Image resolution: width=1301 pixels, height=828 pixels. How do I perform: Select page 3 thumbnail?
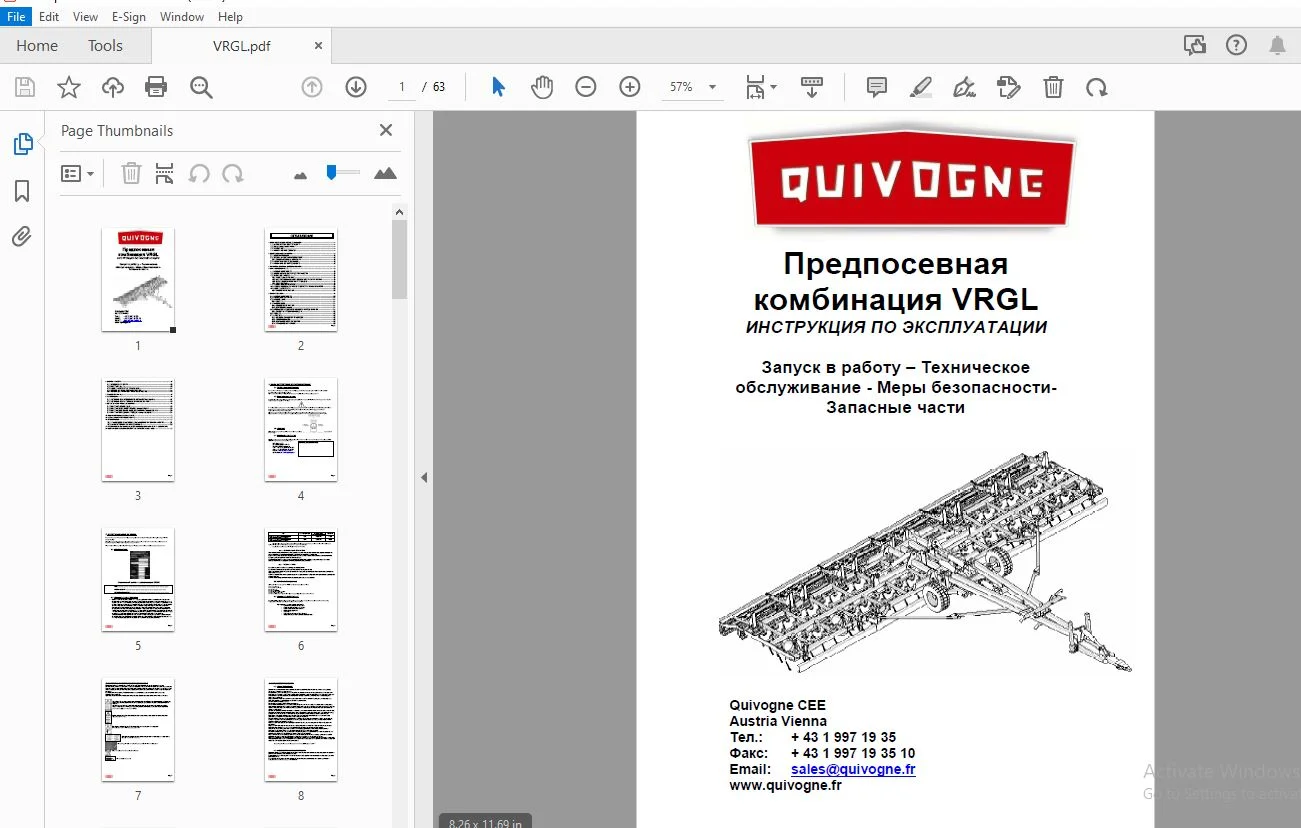(138, 429)
